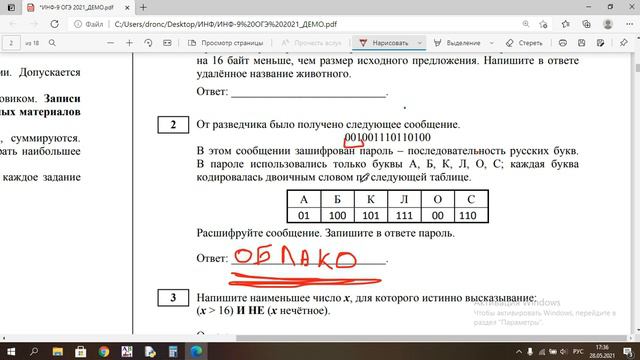Viewport: 640px width, 360px height.
Task: Open the Windows notification center
Action: [x=628, y=351]
